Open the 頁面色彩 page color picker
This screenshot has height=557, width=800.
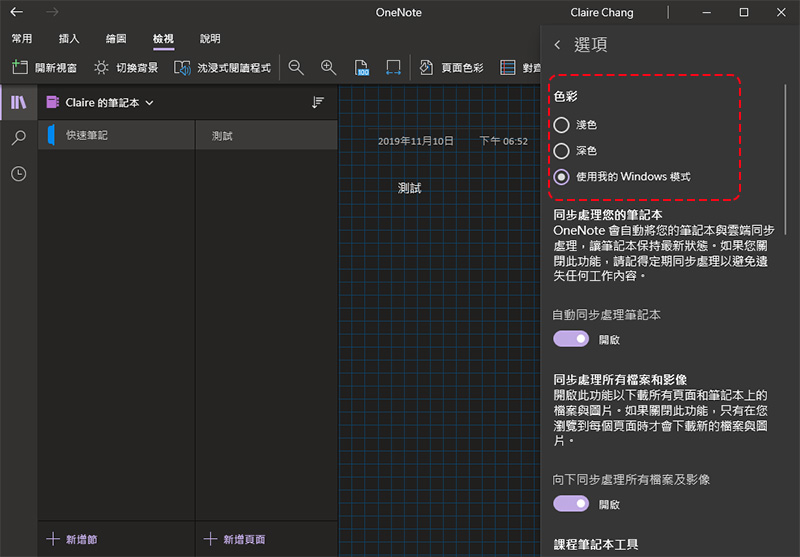[451, 68]
